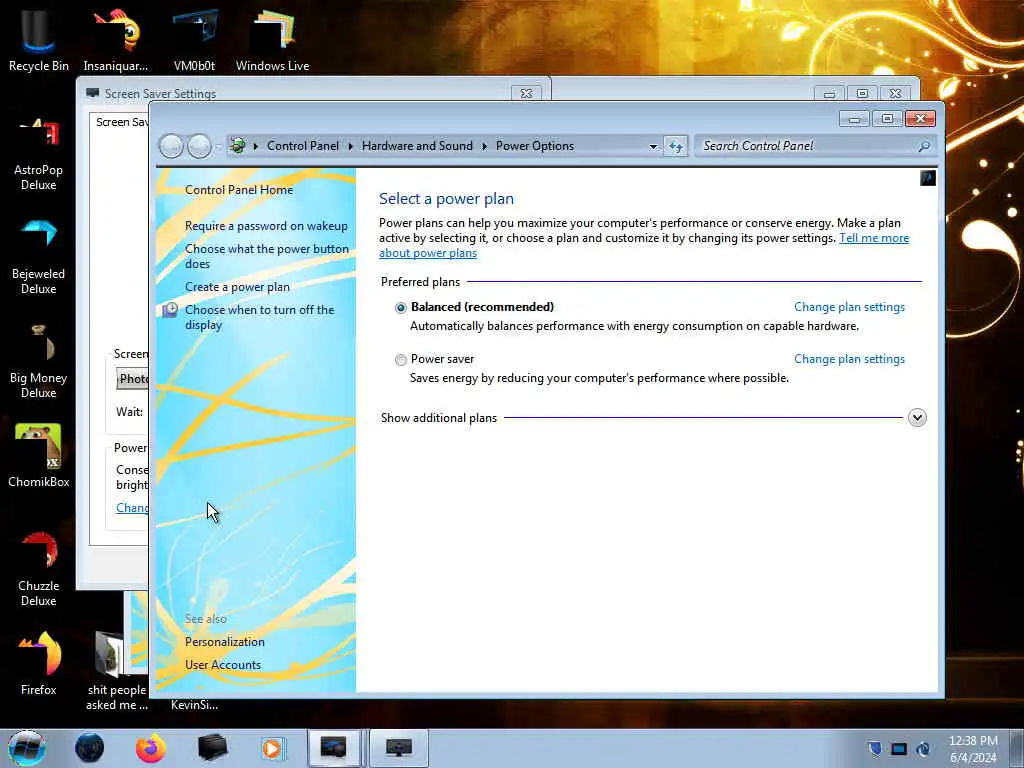Click the taskbar clock and date
1024x768 pixels.
pos(973,749)
